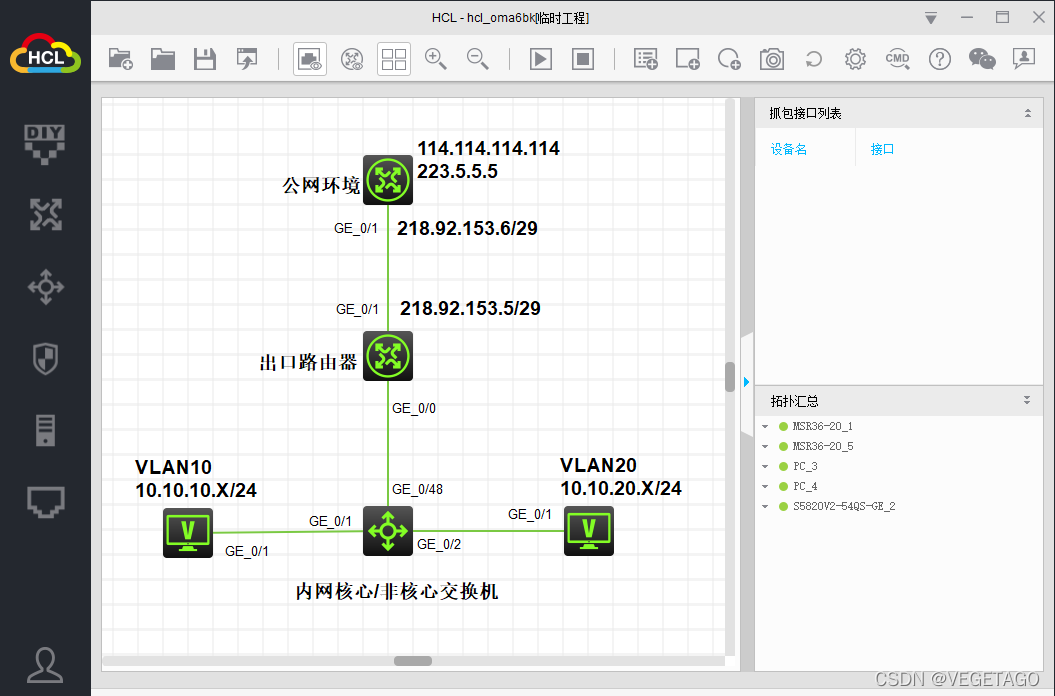The image size is (1055, 696).
Task: Open the router category in left sidebar
Action: coord(45,213)
